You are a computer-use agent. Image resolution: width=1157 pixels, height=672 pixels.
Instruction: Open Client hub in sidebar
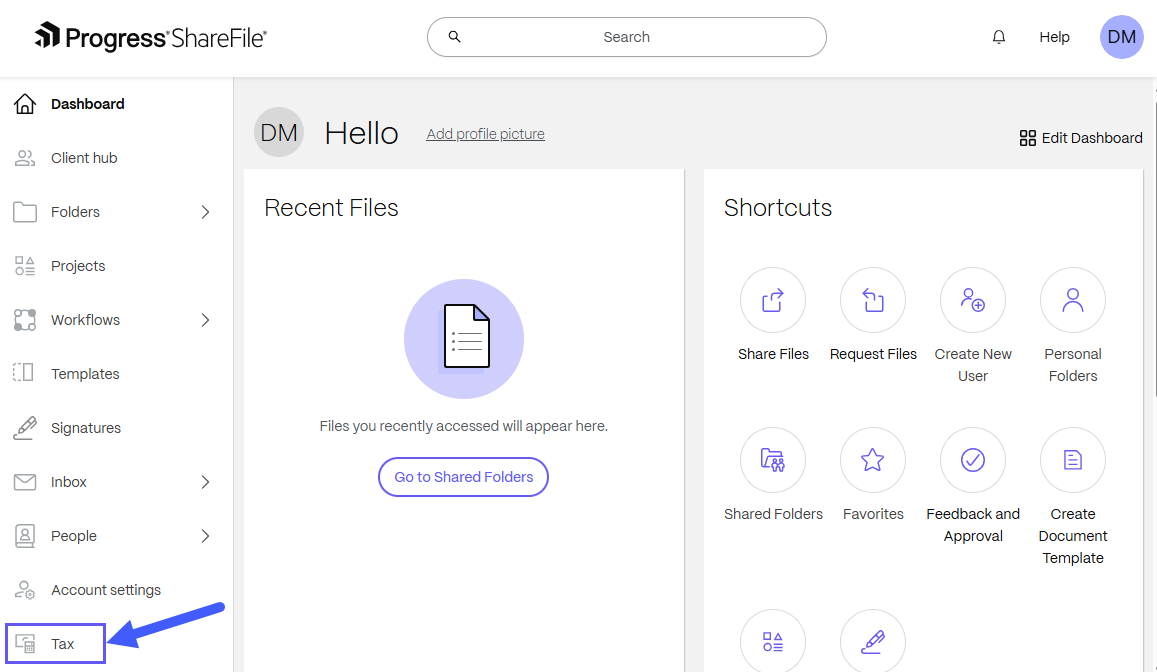pyautogui.click(x=84, y=158)
